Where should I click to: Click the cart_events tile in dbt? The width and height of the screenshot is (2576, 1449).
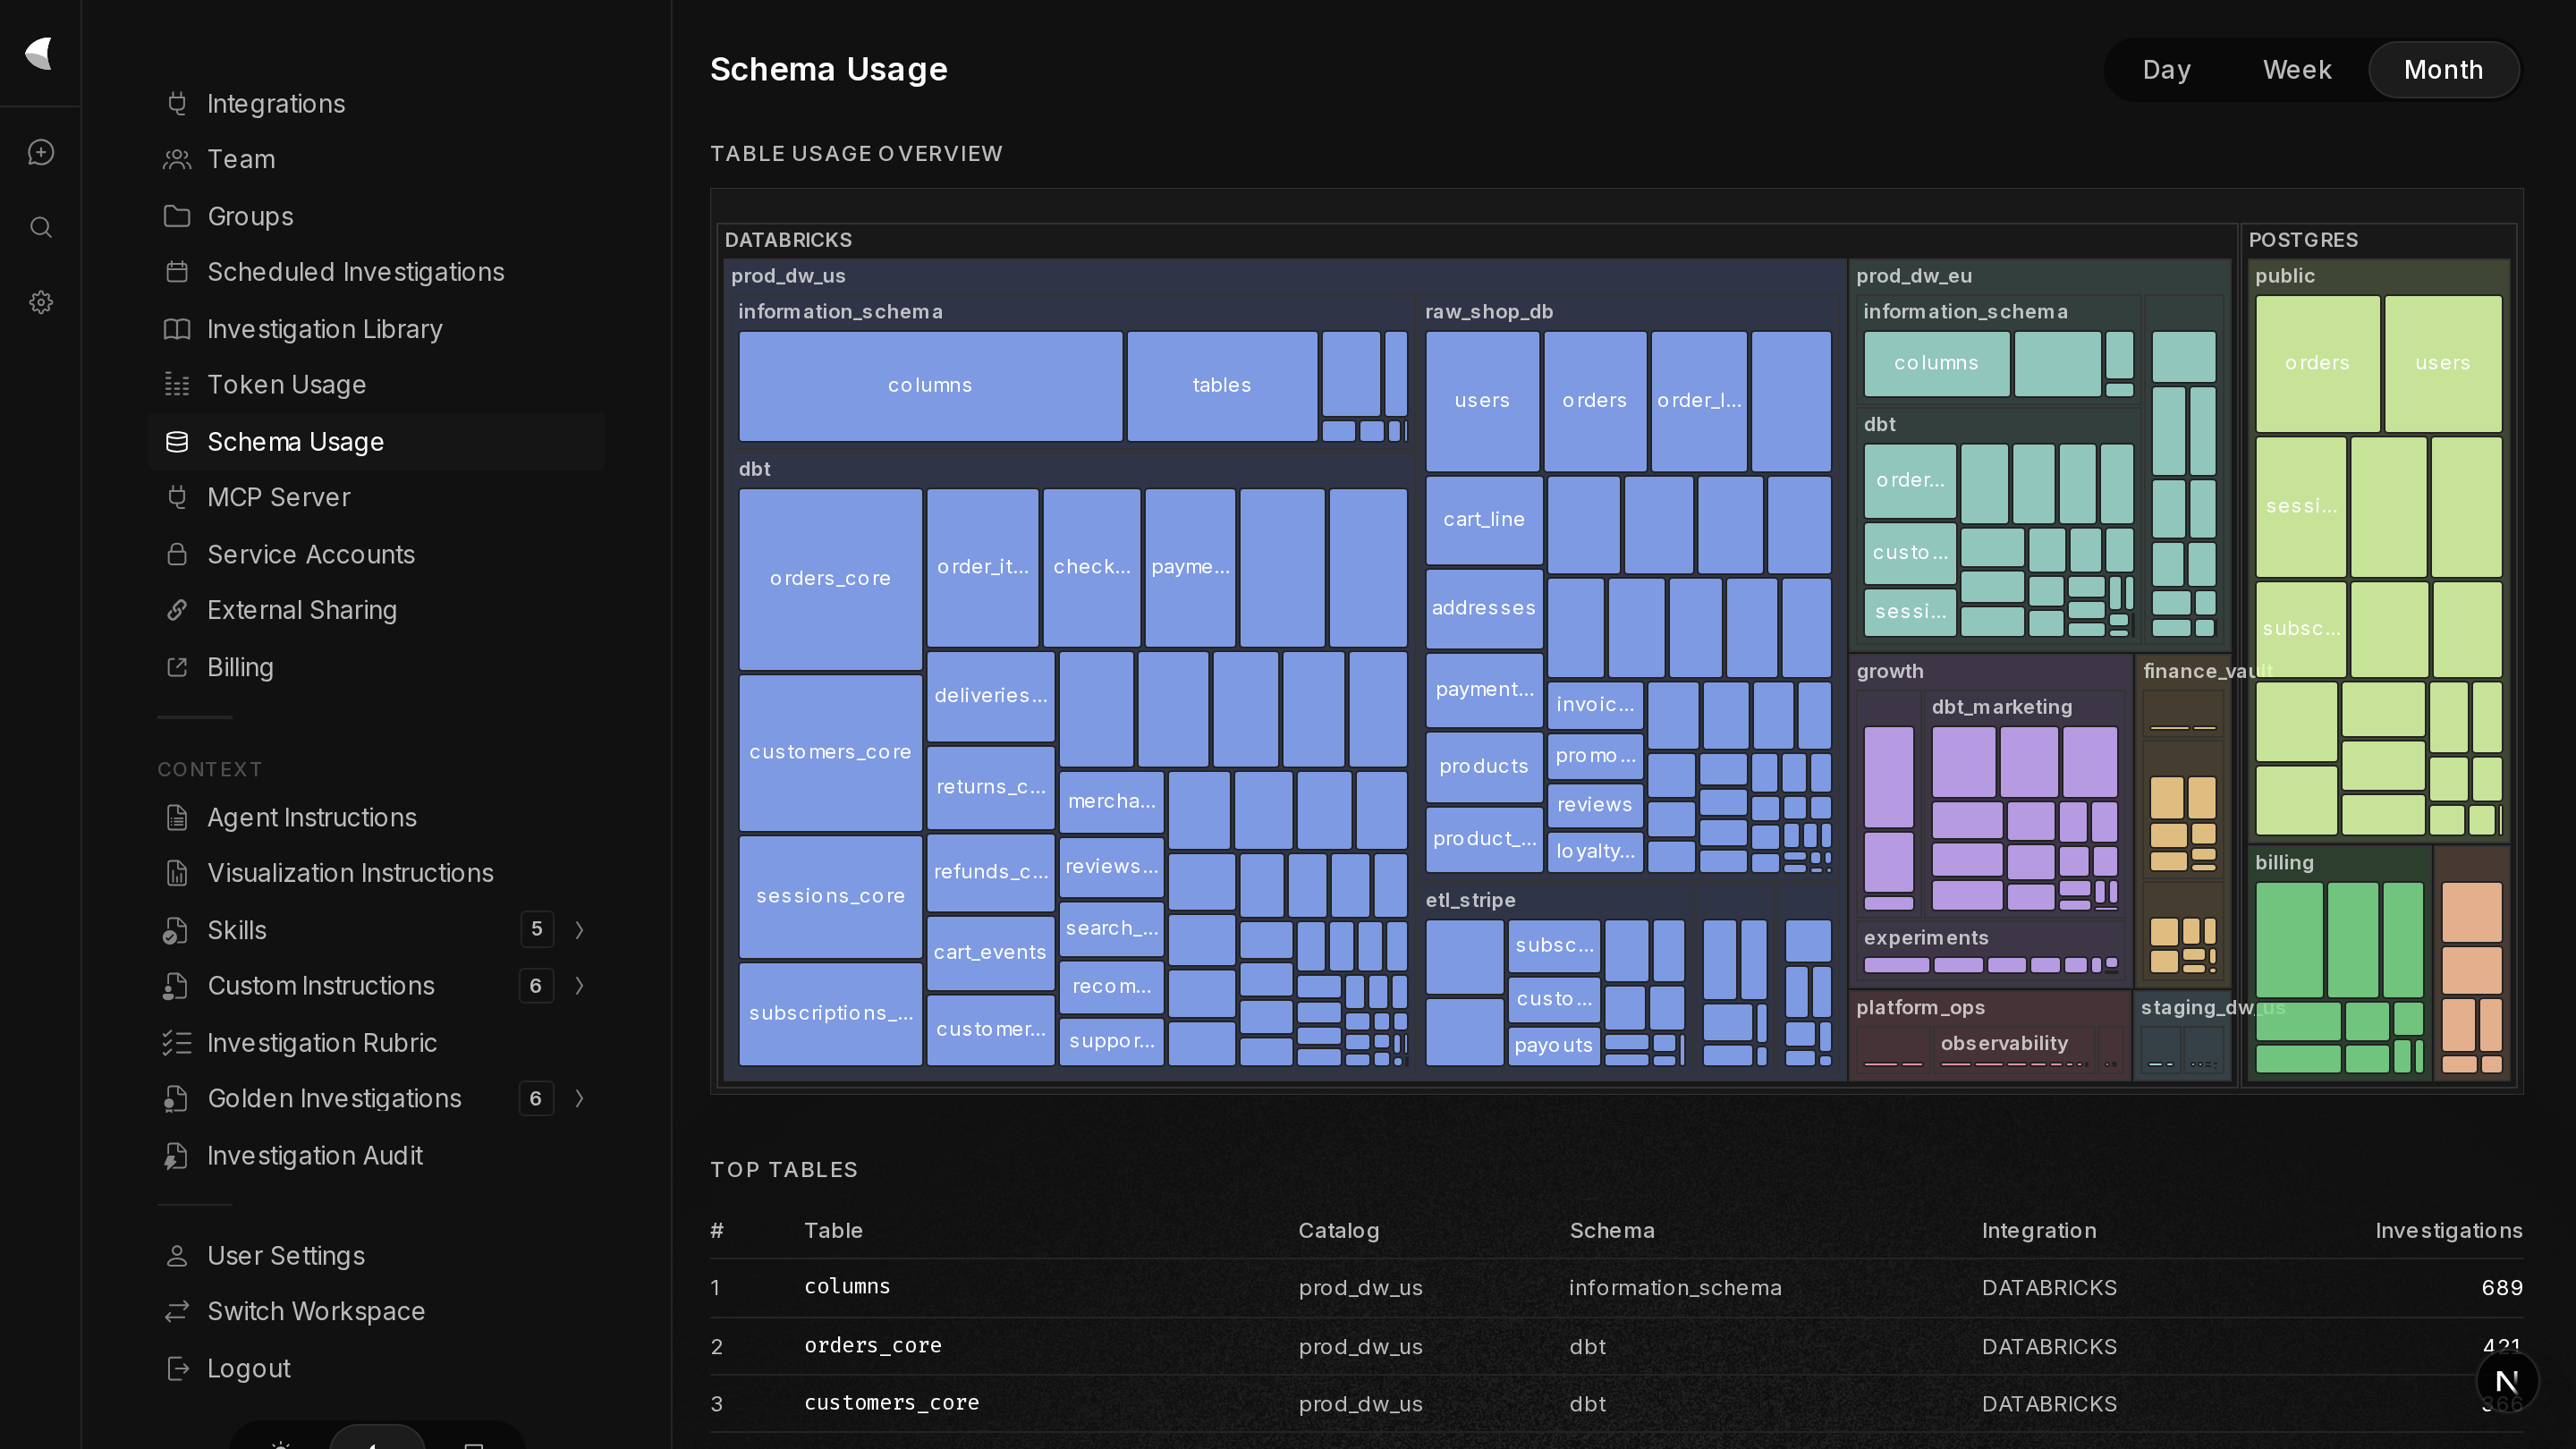990,953
